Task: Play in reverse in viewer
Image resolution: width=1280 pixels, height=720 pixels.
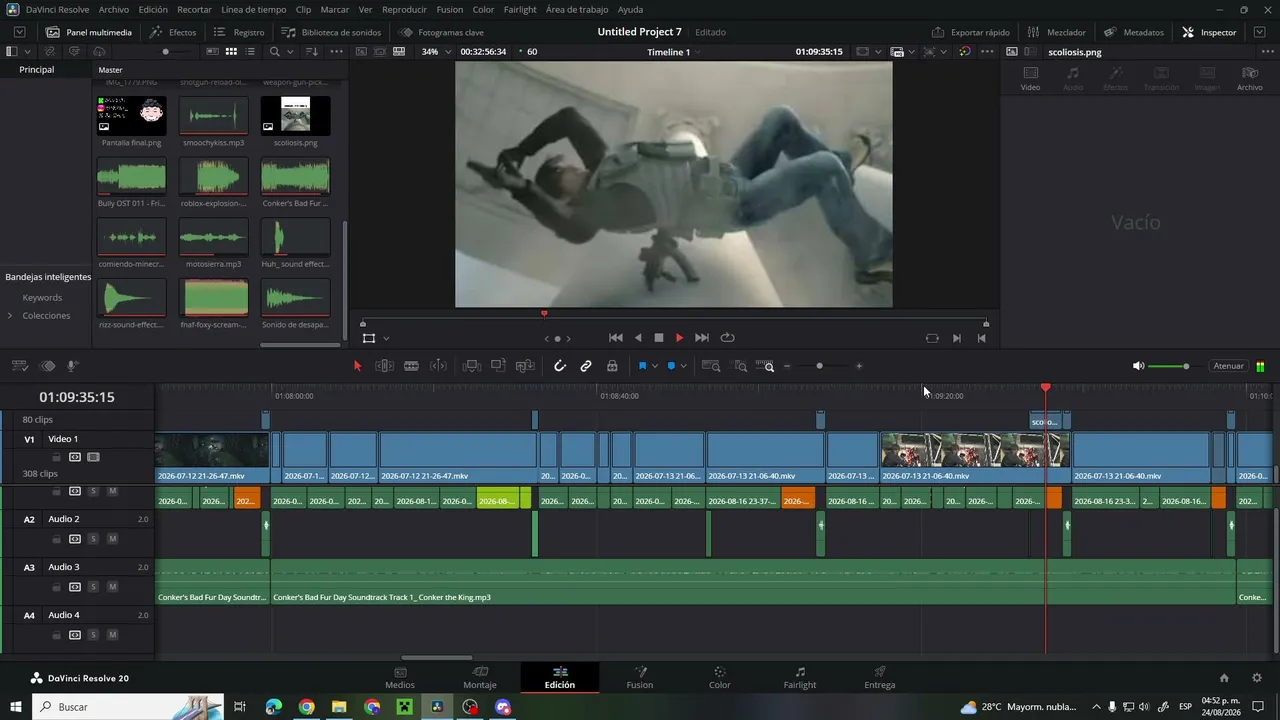Action: [638, 338]
